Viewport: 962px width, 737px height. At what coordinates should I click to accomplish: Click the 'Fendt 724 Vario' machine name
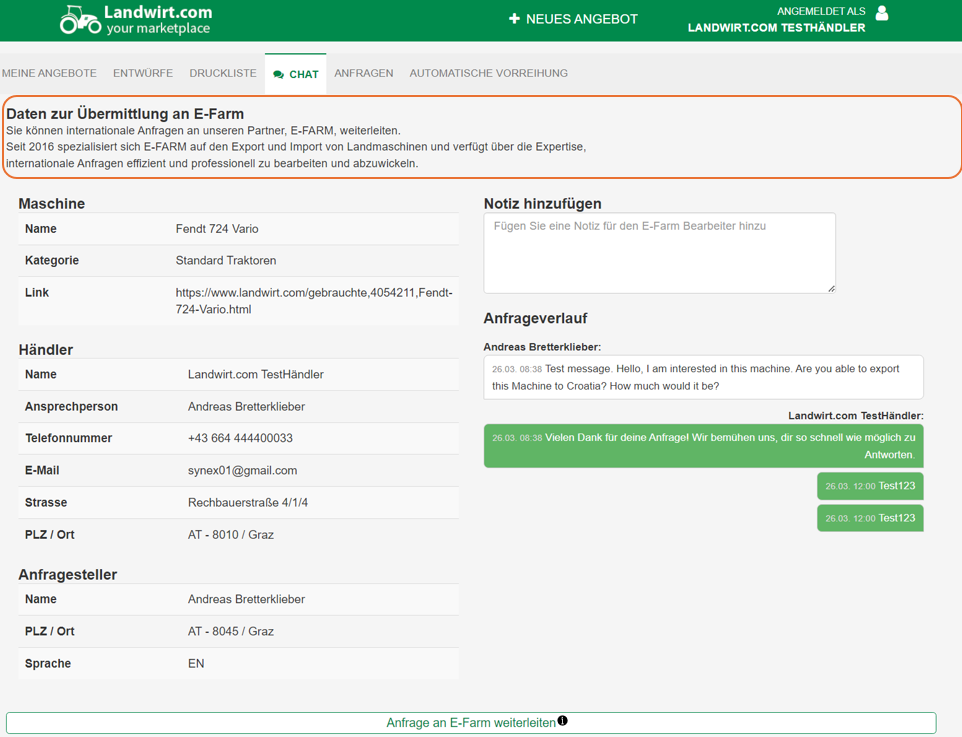217,229
